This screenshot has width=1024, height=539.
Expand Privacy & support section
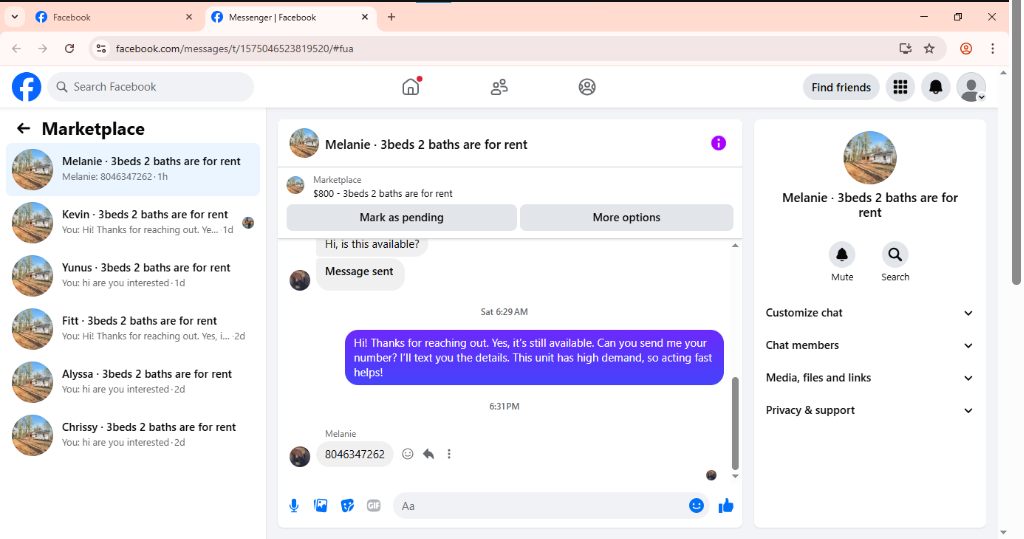pos(869,410)
